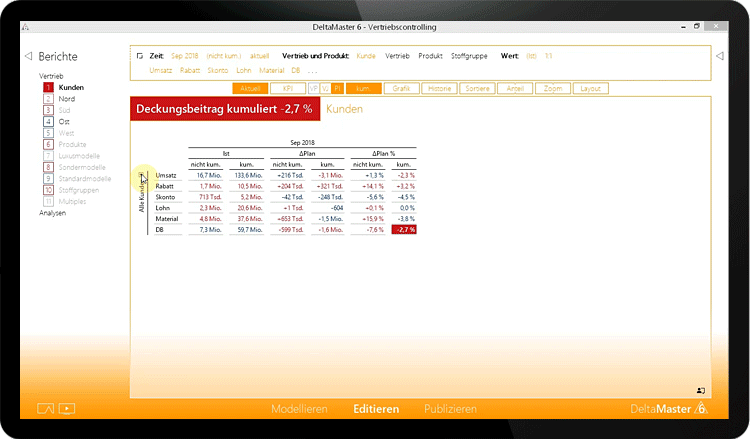The width and height of the screenshot is (750, 439).
Task: Select the Rabatt measure in the filter bar
Action: pos(190,70)
